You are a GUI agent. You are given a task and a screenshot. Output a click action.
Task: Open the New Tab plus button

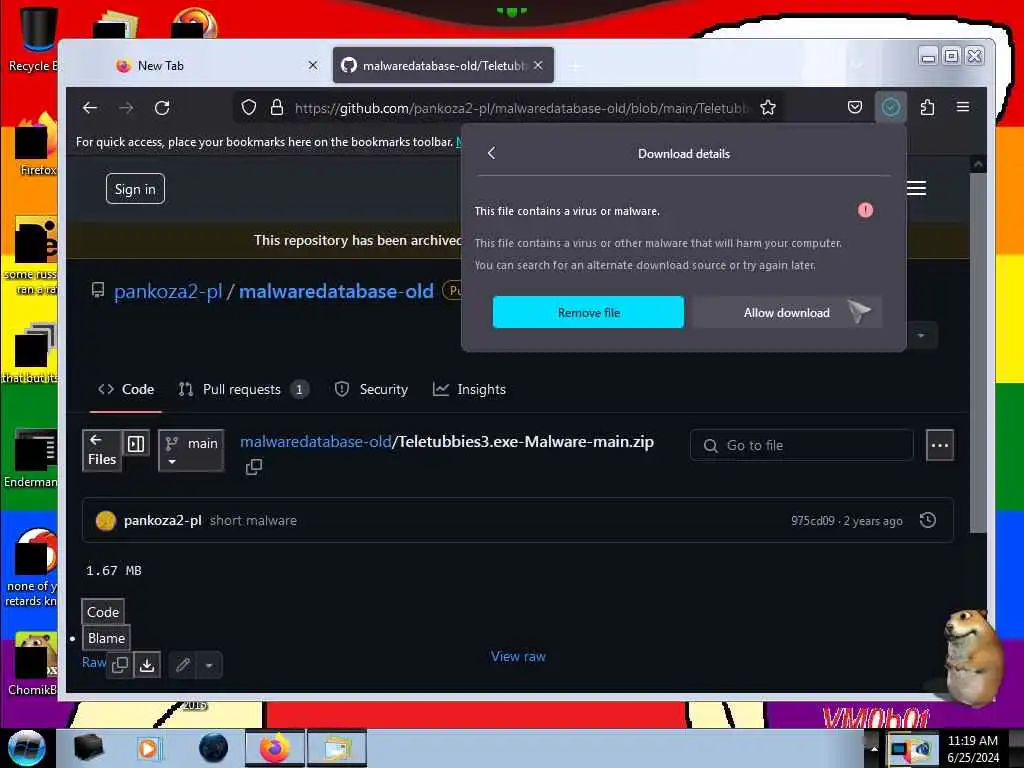click(575, 66)
